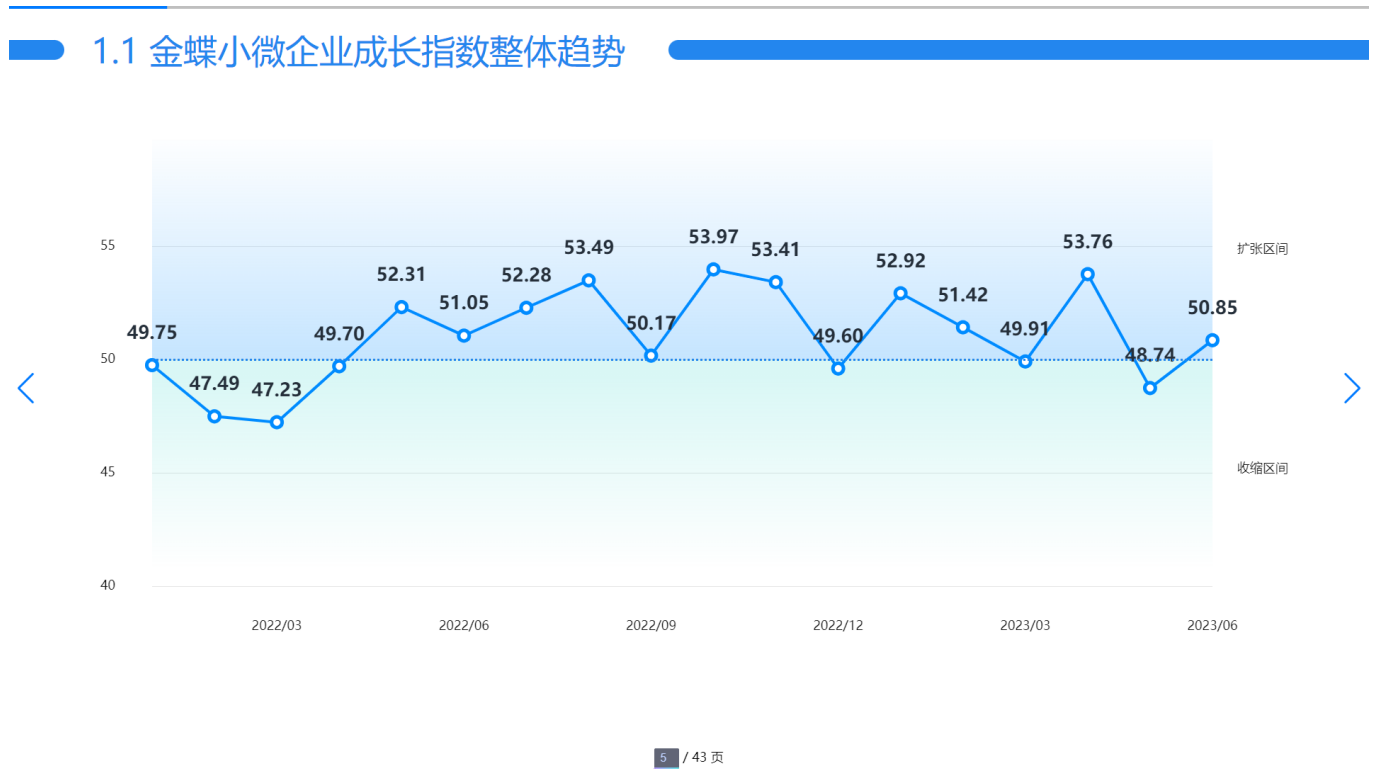Select the data point labeled 50.85

point(1212,340)
